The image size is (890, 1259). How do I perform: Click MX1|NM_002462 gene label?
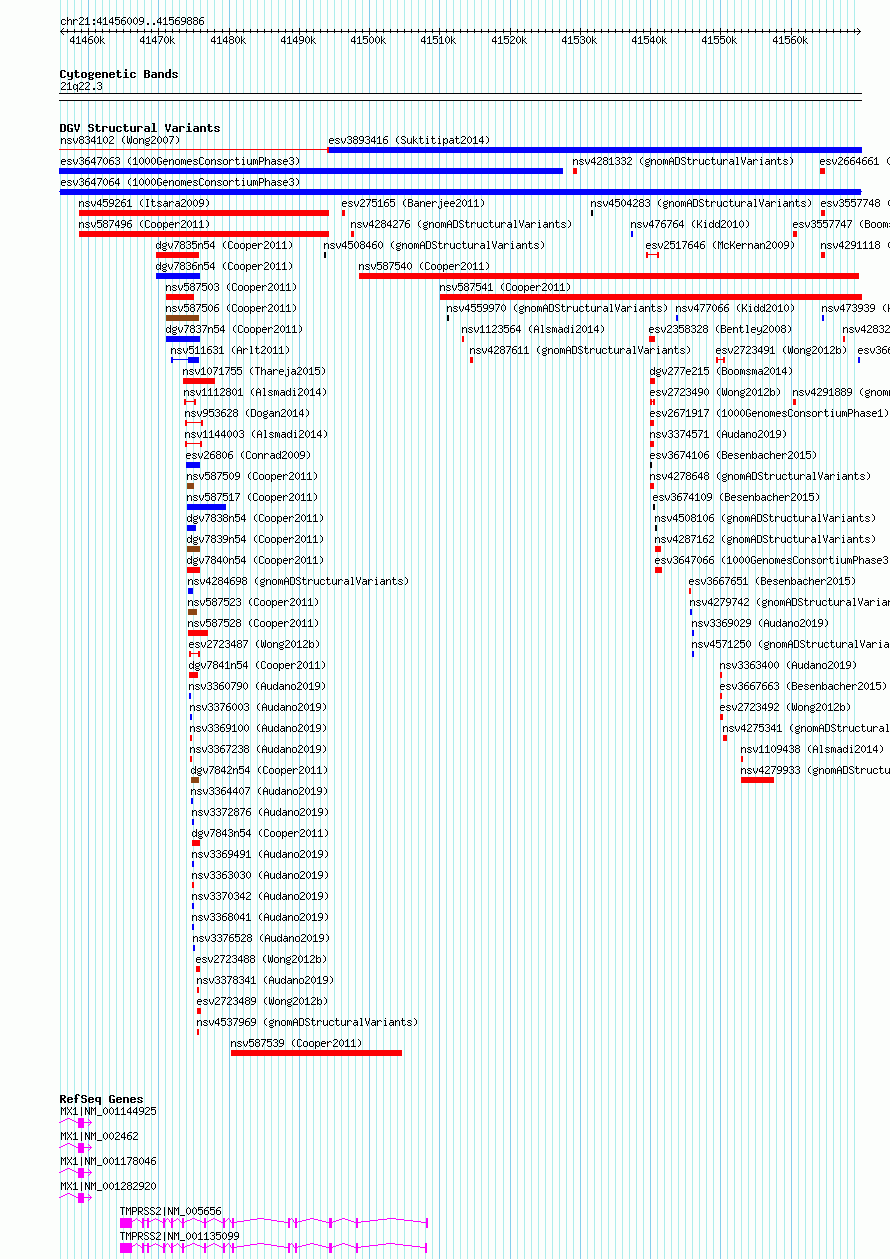click(99, 1136)
